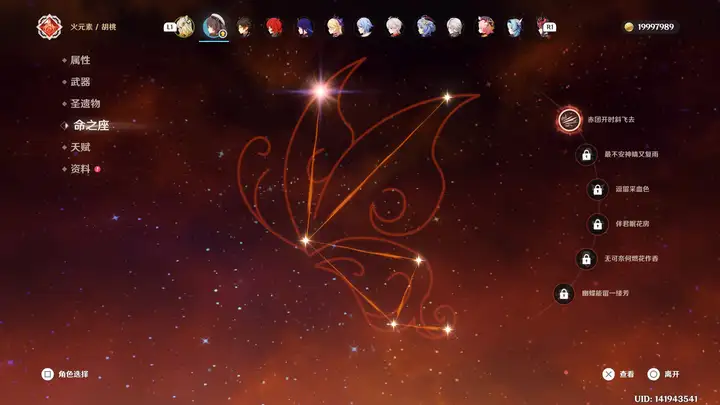
Task: Switch to blonde Fischl with purple bow
Action: coord(335,27)
